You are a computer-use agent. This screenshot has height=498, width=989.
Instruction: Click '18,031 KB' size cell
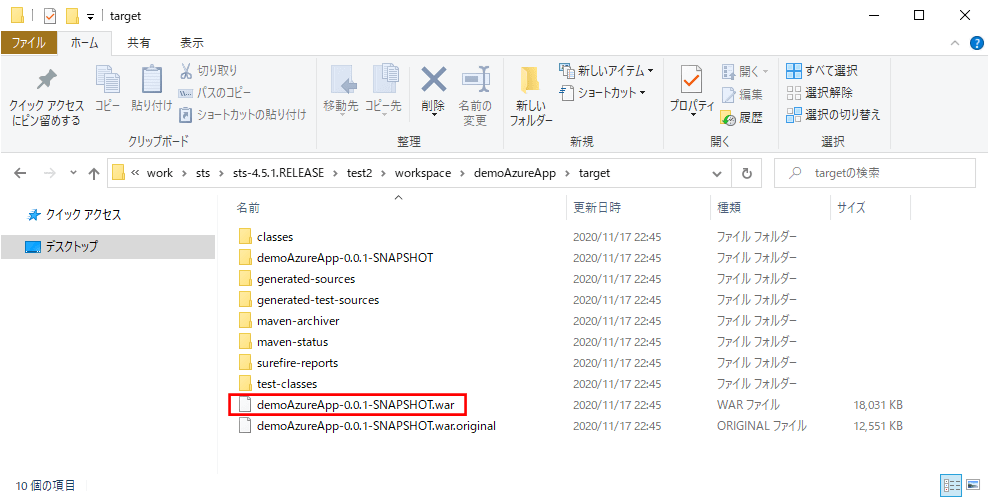pyautogui.click(x=877, y=405)
